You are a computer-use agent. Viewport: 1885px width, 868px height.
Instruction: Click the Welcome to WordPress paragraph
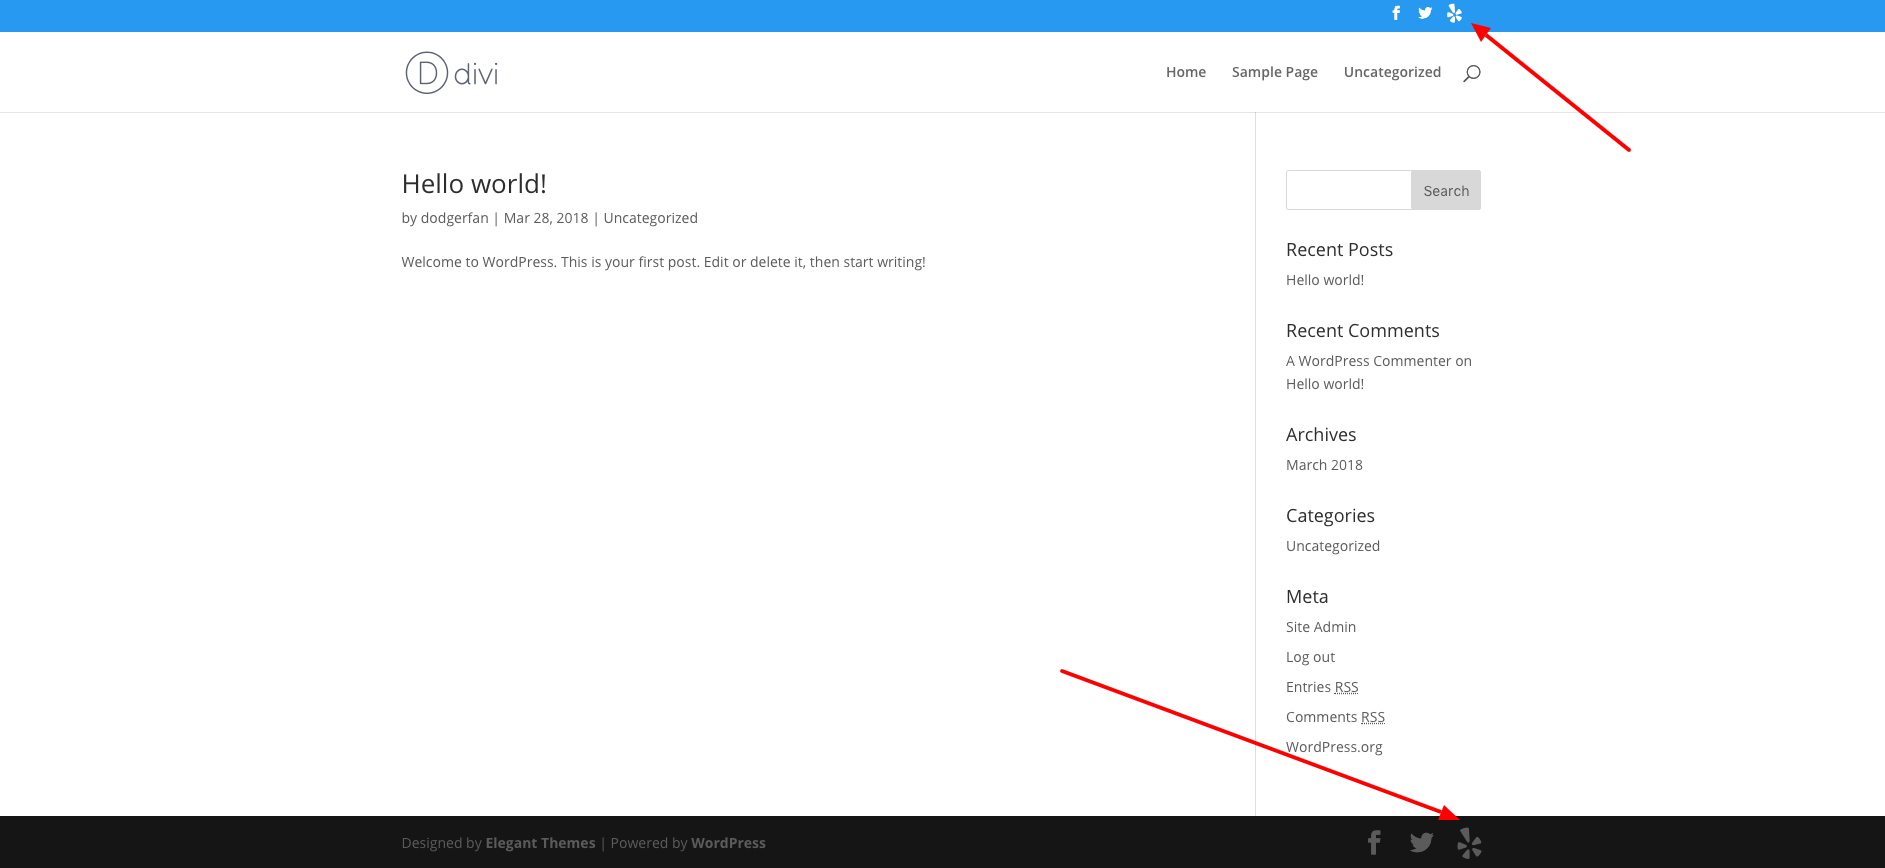(664, 262)
